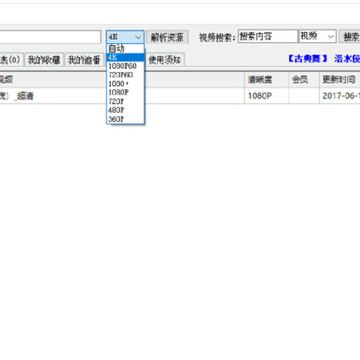Select 480P quality option
360x360 pixels.
tap(125, 110)
